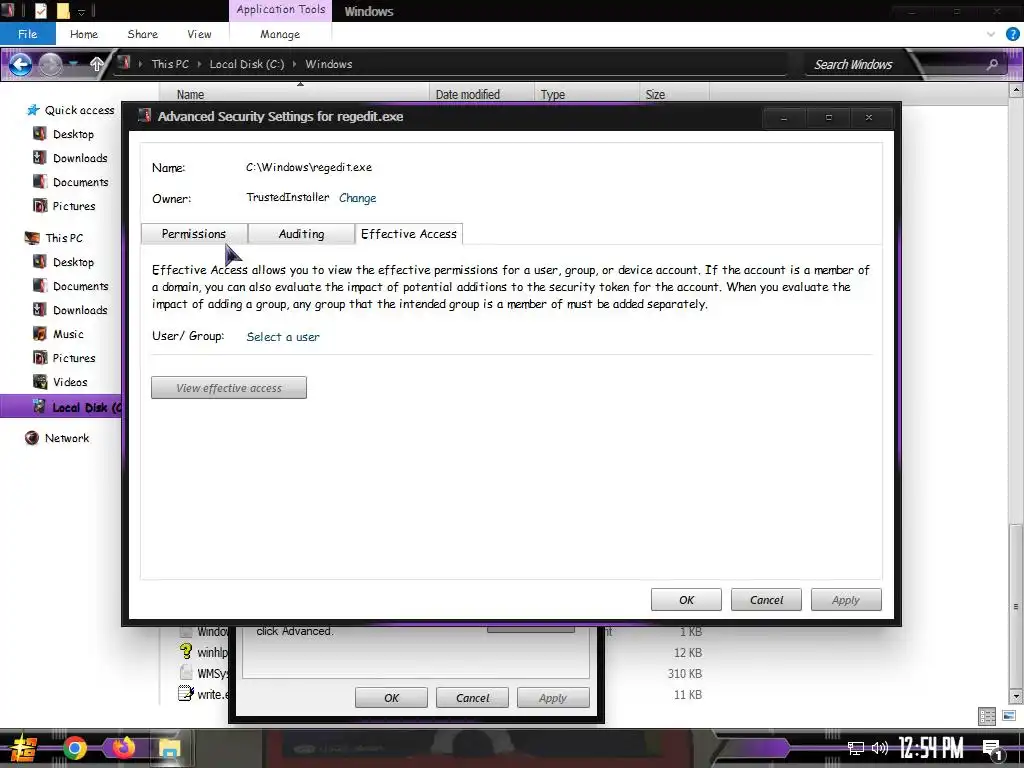Click the Explorer help question mark icon
Image resolution: width=1024 pixels, height=768 pixels.
pos(1013,34)
